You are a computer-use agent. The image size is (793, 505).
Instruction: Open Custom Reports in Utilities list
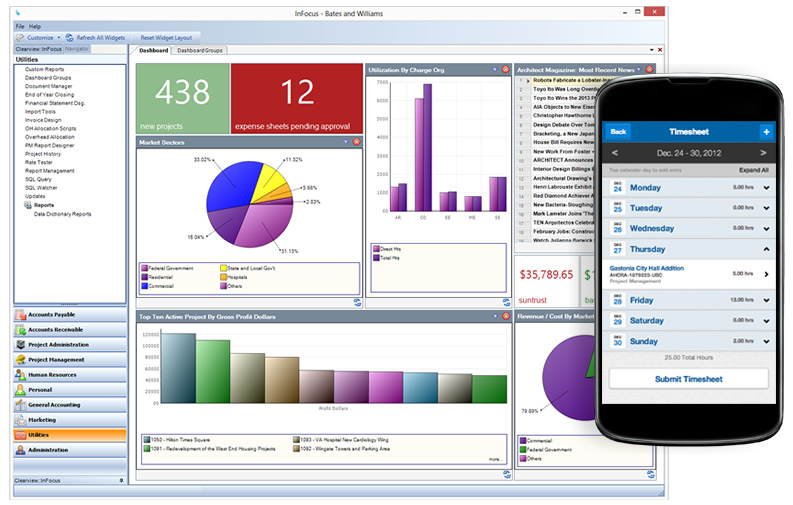tap(45, 69)
